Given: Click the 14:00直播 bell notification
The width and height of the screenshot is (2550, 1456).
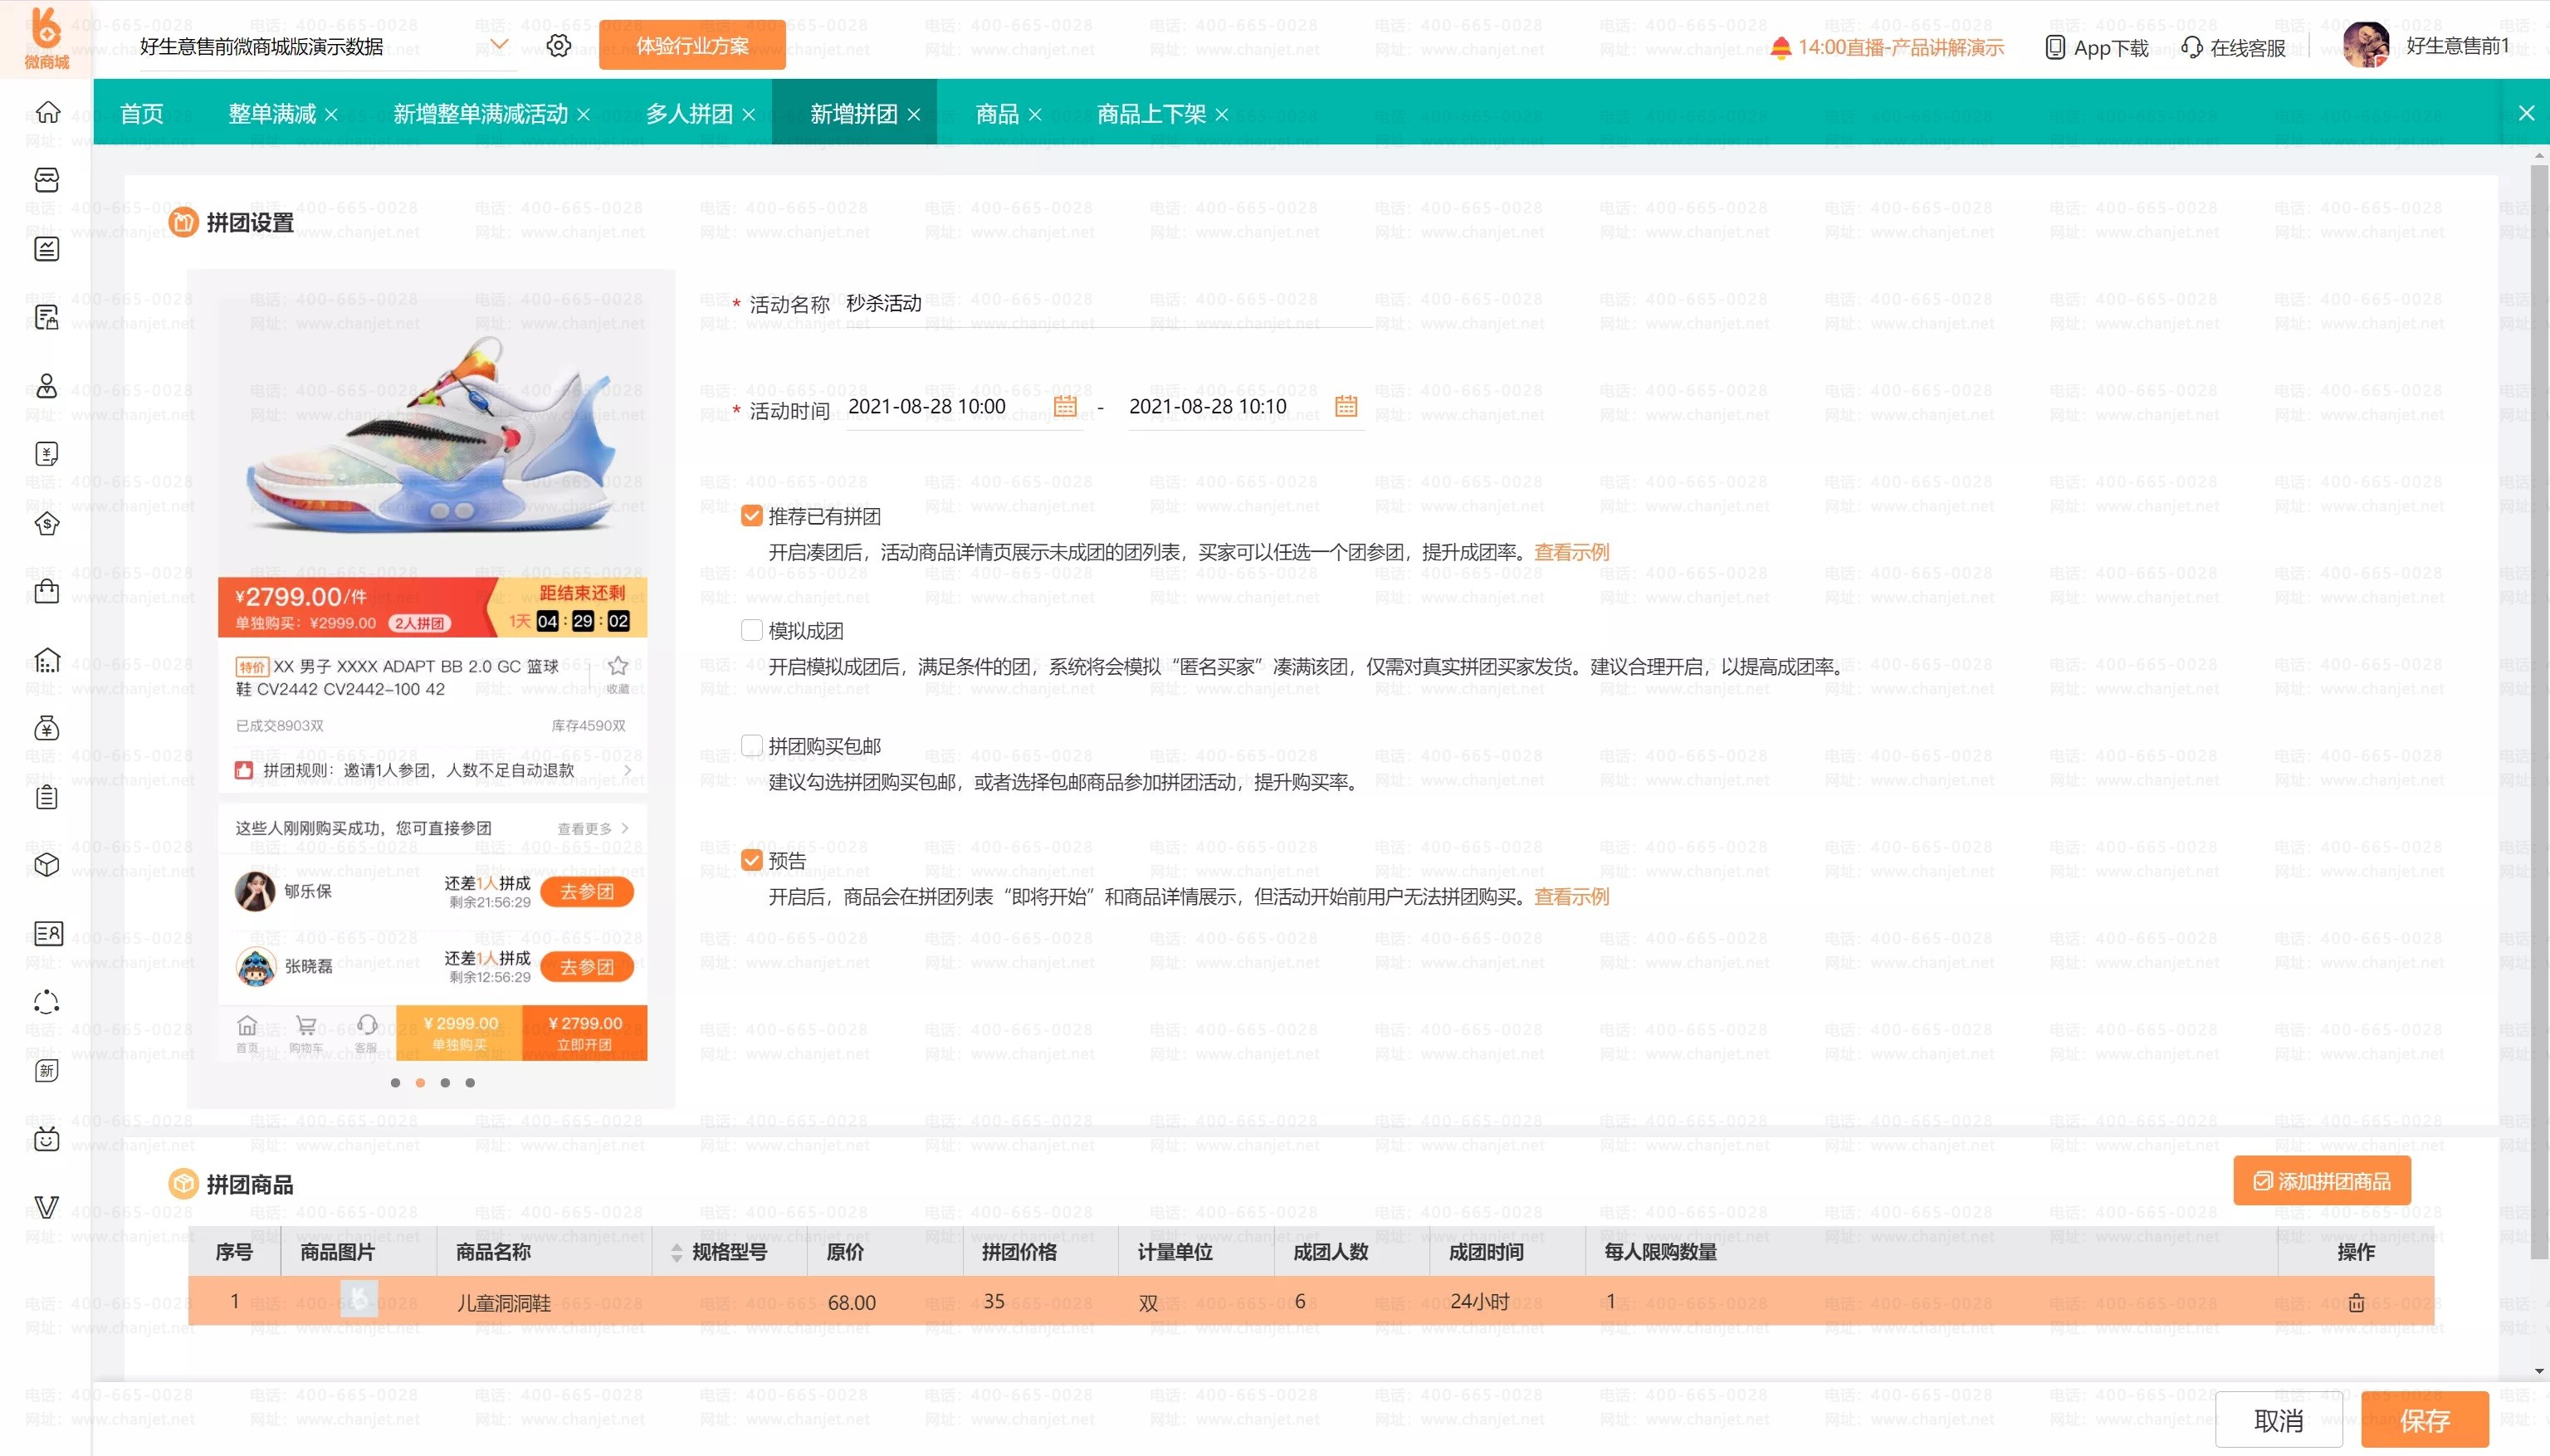Looking at the screenshot, I should tap(1886, 47).
